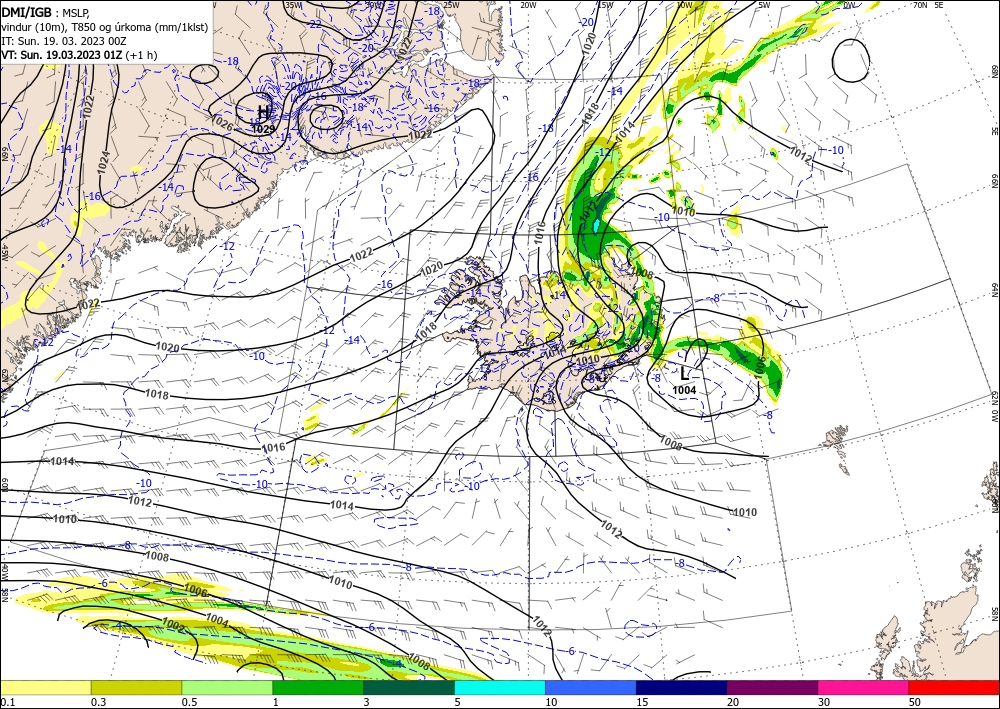Pick the dark green 3 mm legend swatch
The height and width of the screenshot is (709, 1000).
pyautogui.click(x=409, y=687)
